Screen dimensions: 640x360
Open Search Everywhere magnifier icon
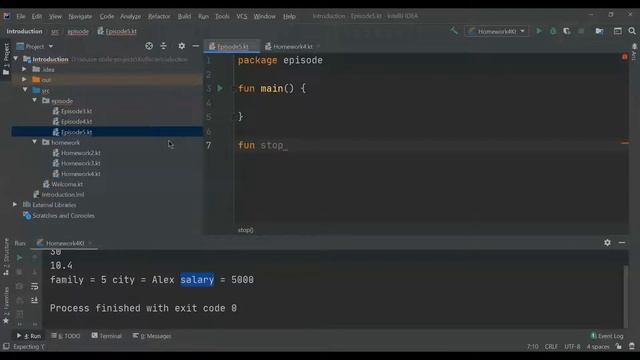coord(632,31)
